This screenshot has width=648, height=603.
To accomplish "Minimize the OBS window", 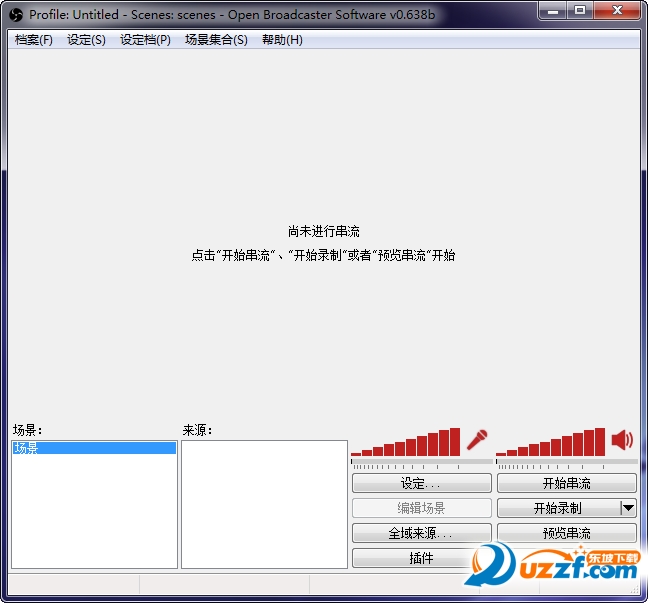I will coord(553,11).
